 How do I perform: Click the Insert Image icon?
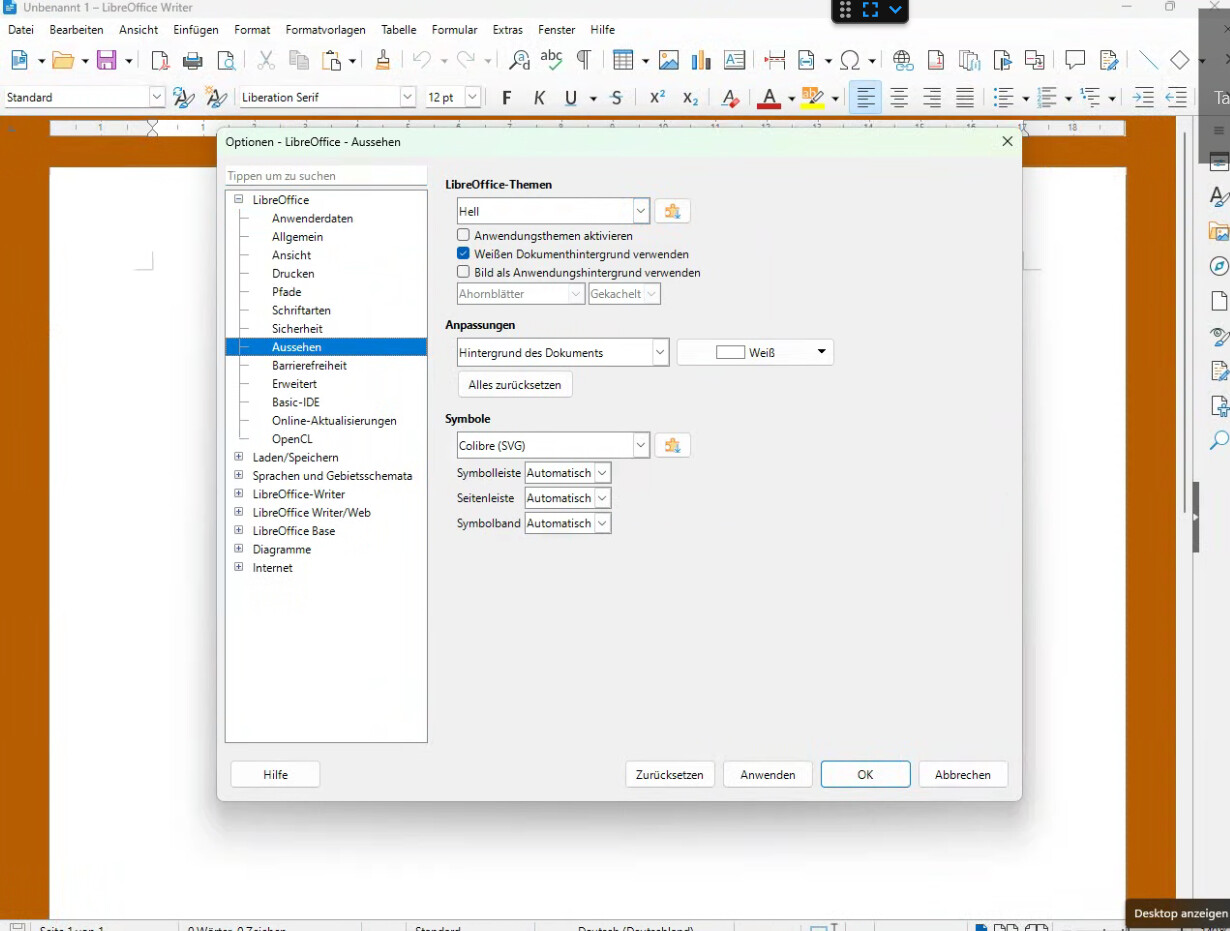point(668,61)
